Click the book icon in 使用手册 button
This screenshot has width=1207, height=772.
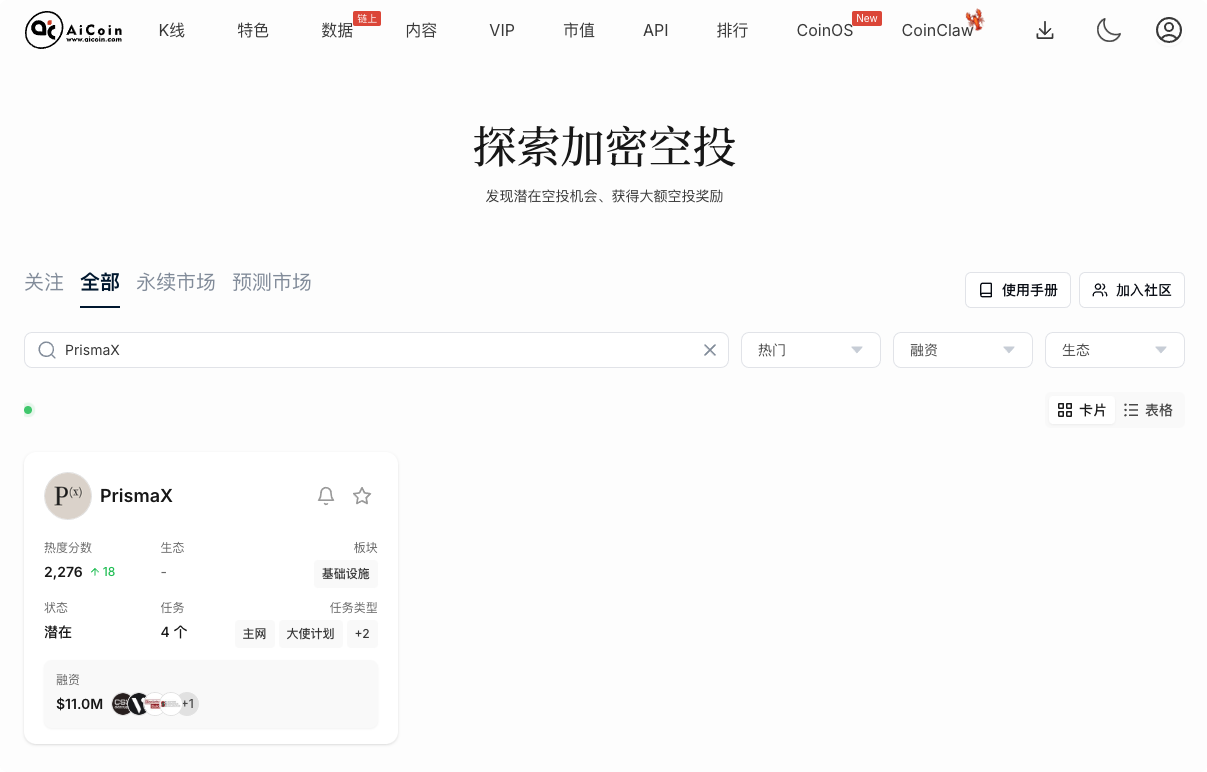click(986, 290)
